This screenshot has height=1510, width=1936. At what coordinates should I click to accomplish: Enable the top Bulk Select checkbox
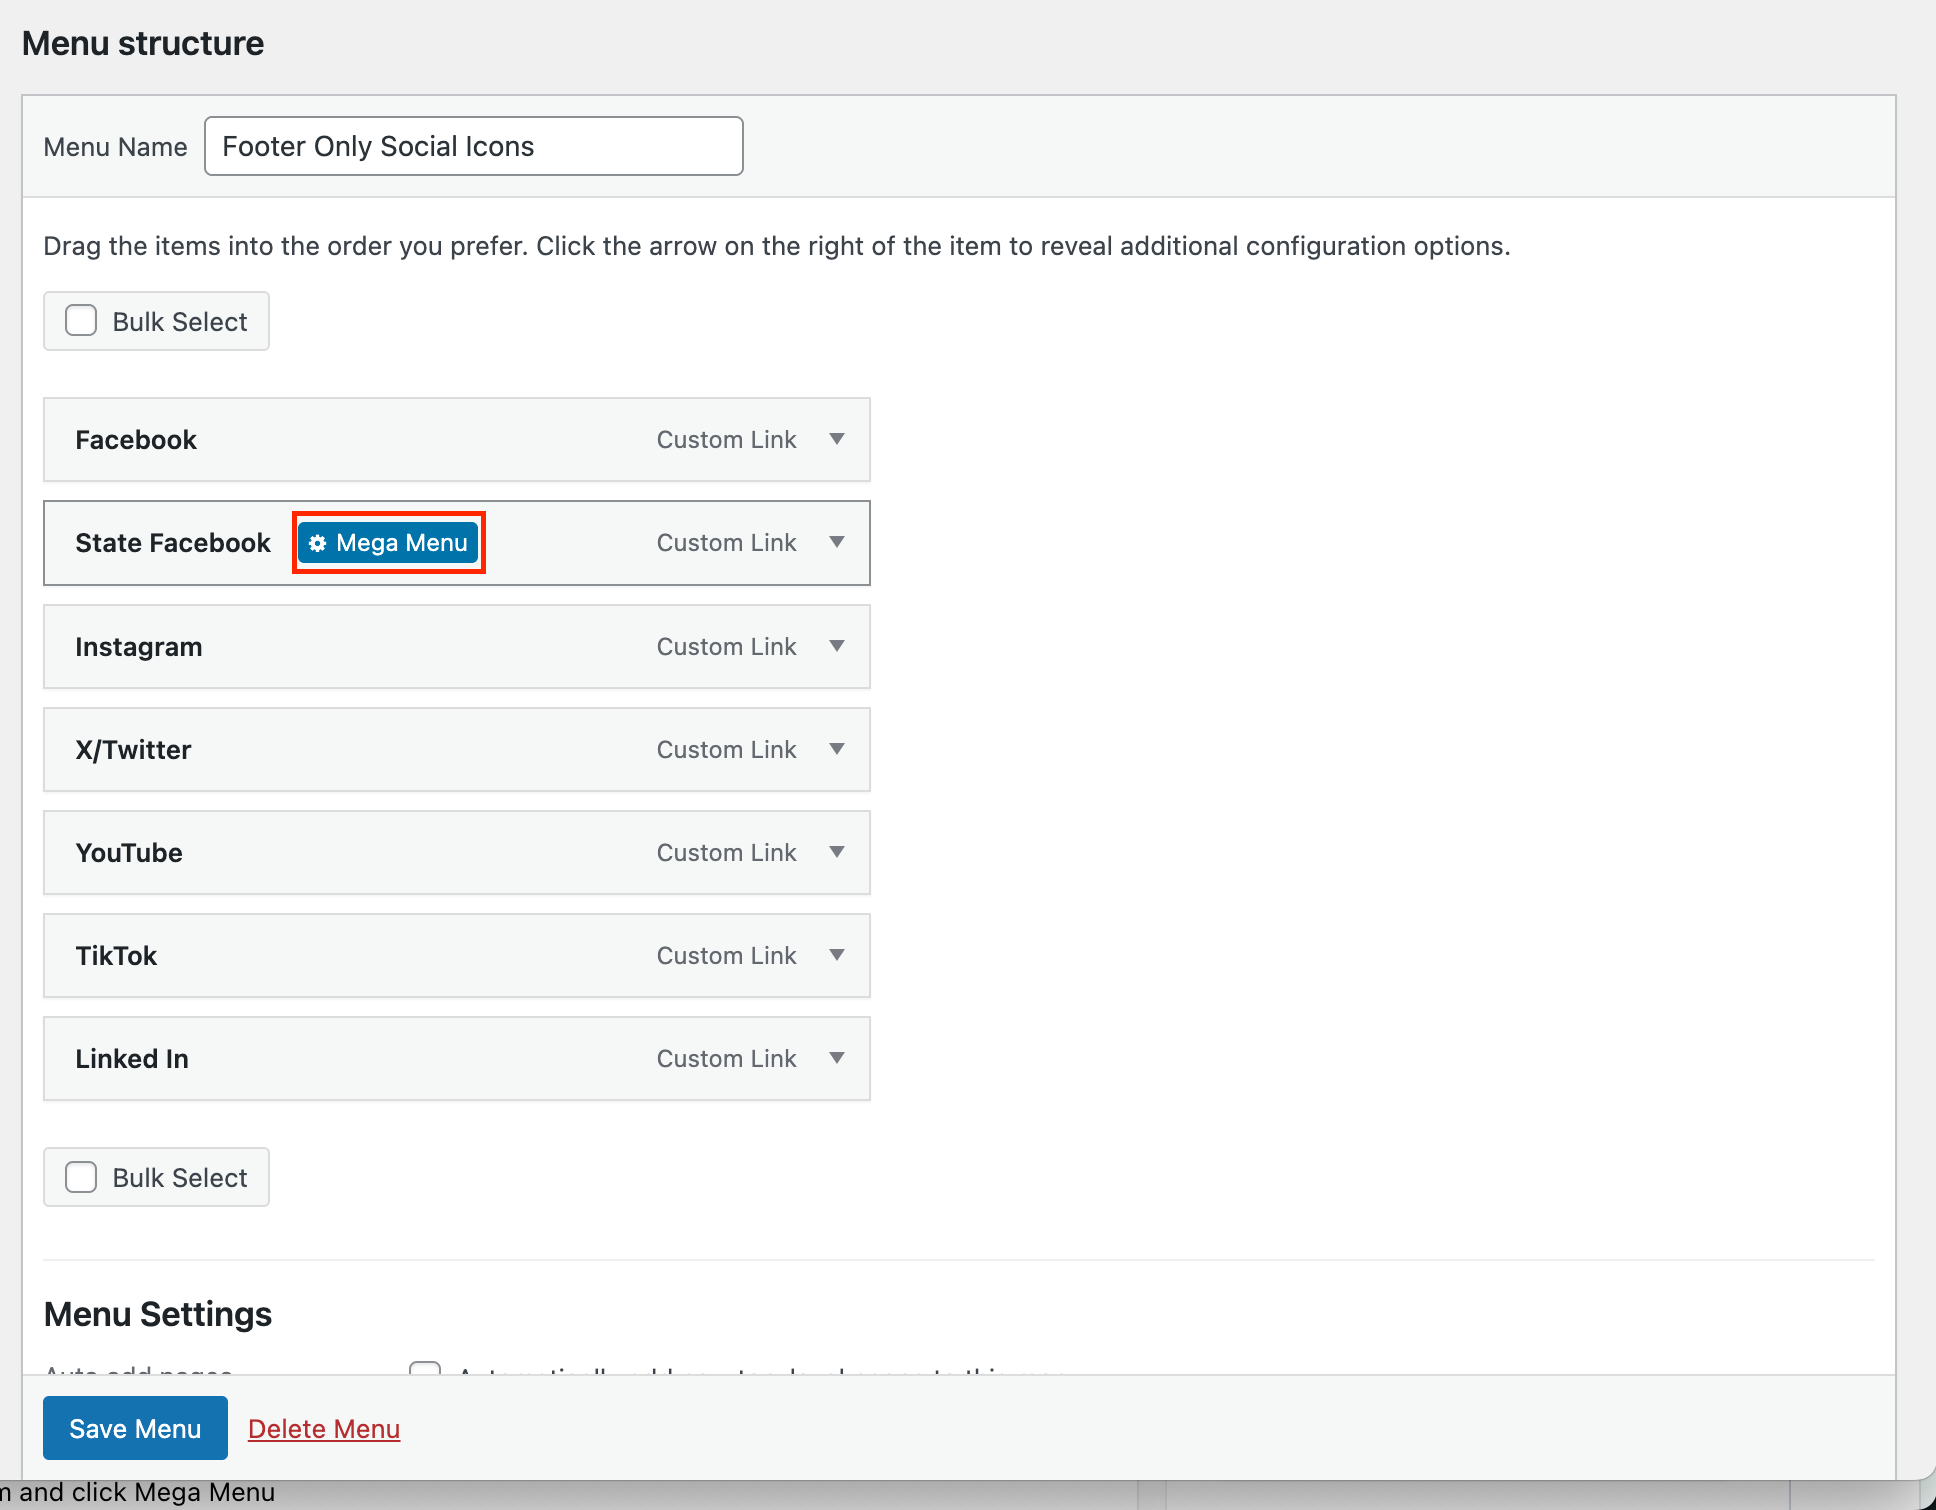81,321
